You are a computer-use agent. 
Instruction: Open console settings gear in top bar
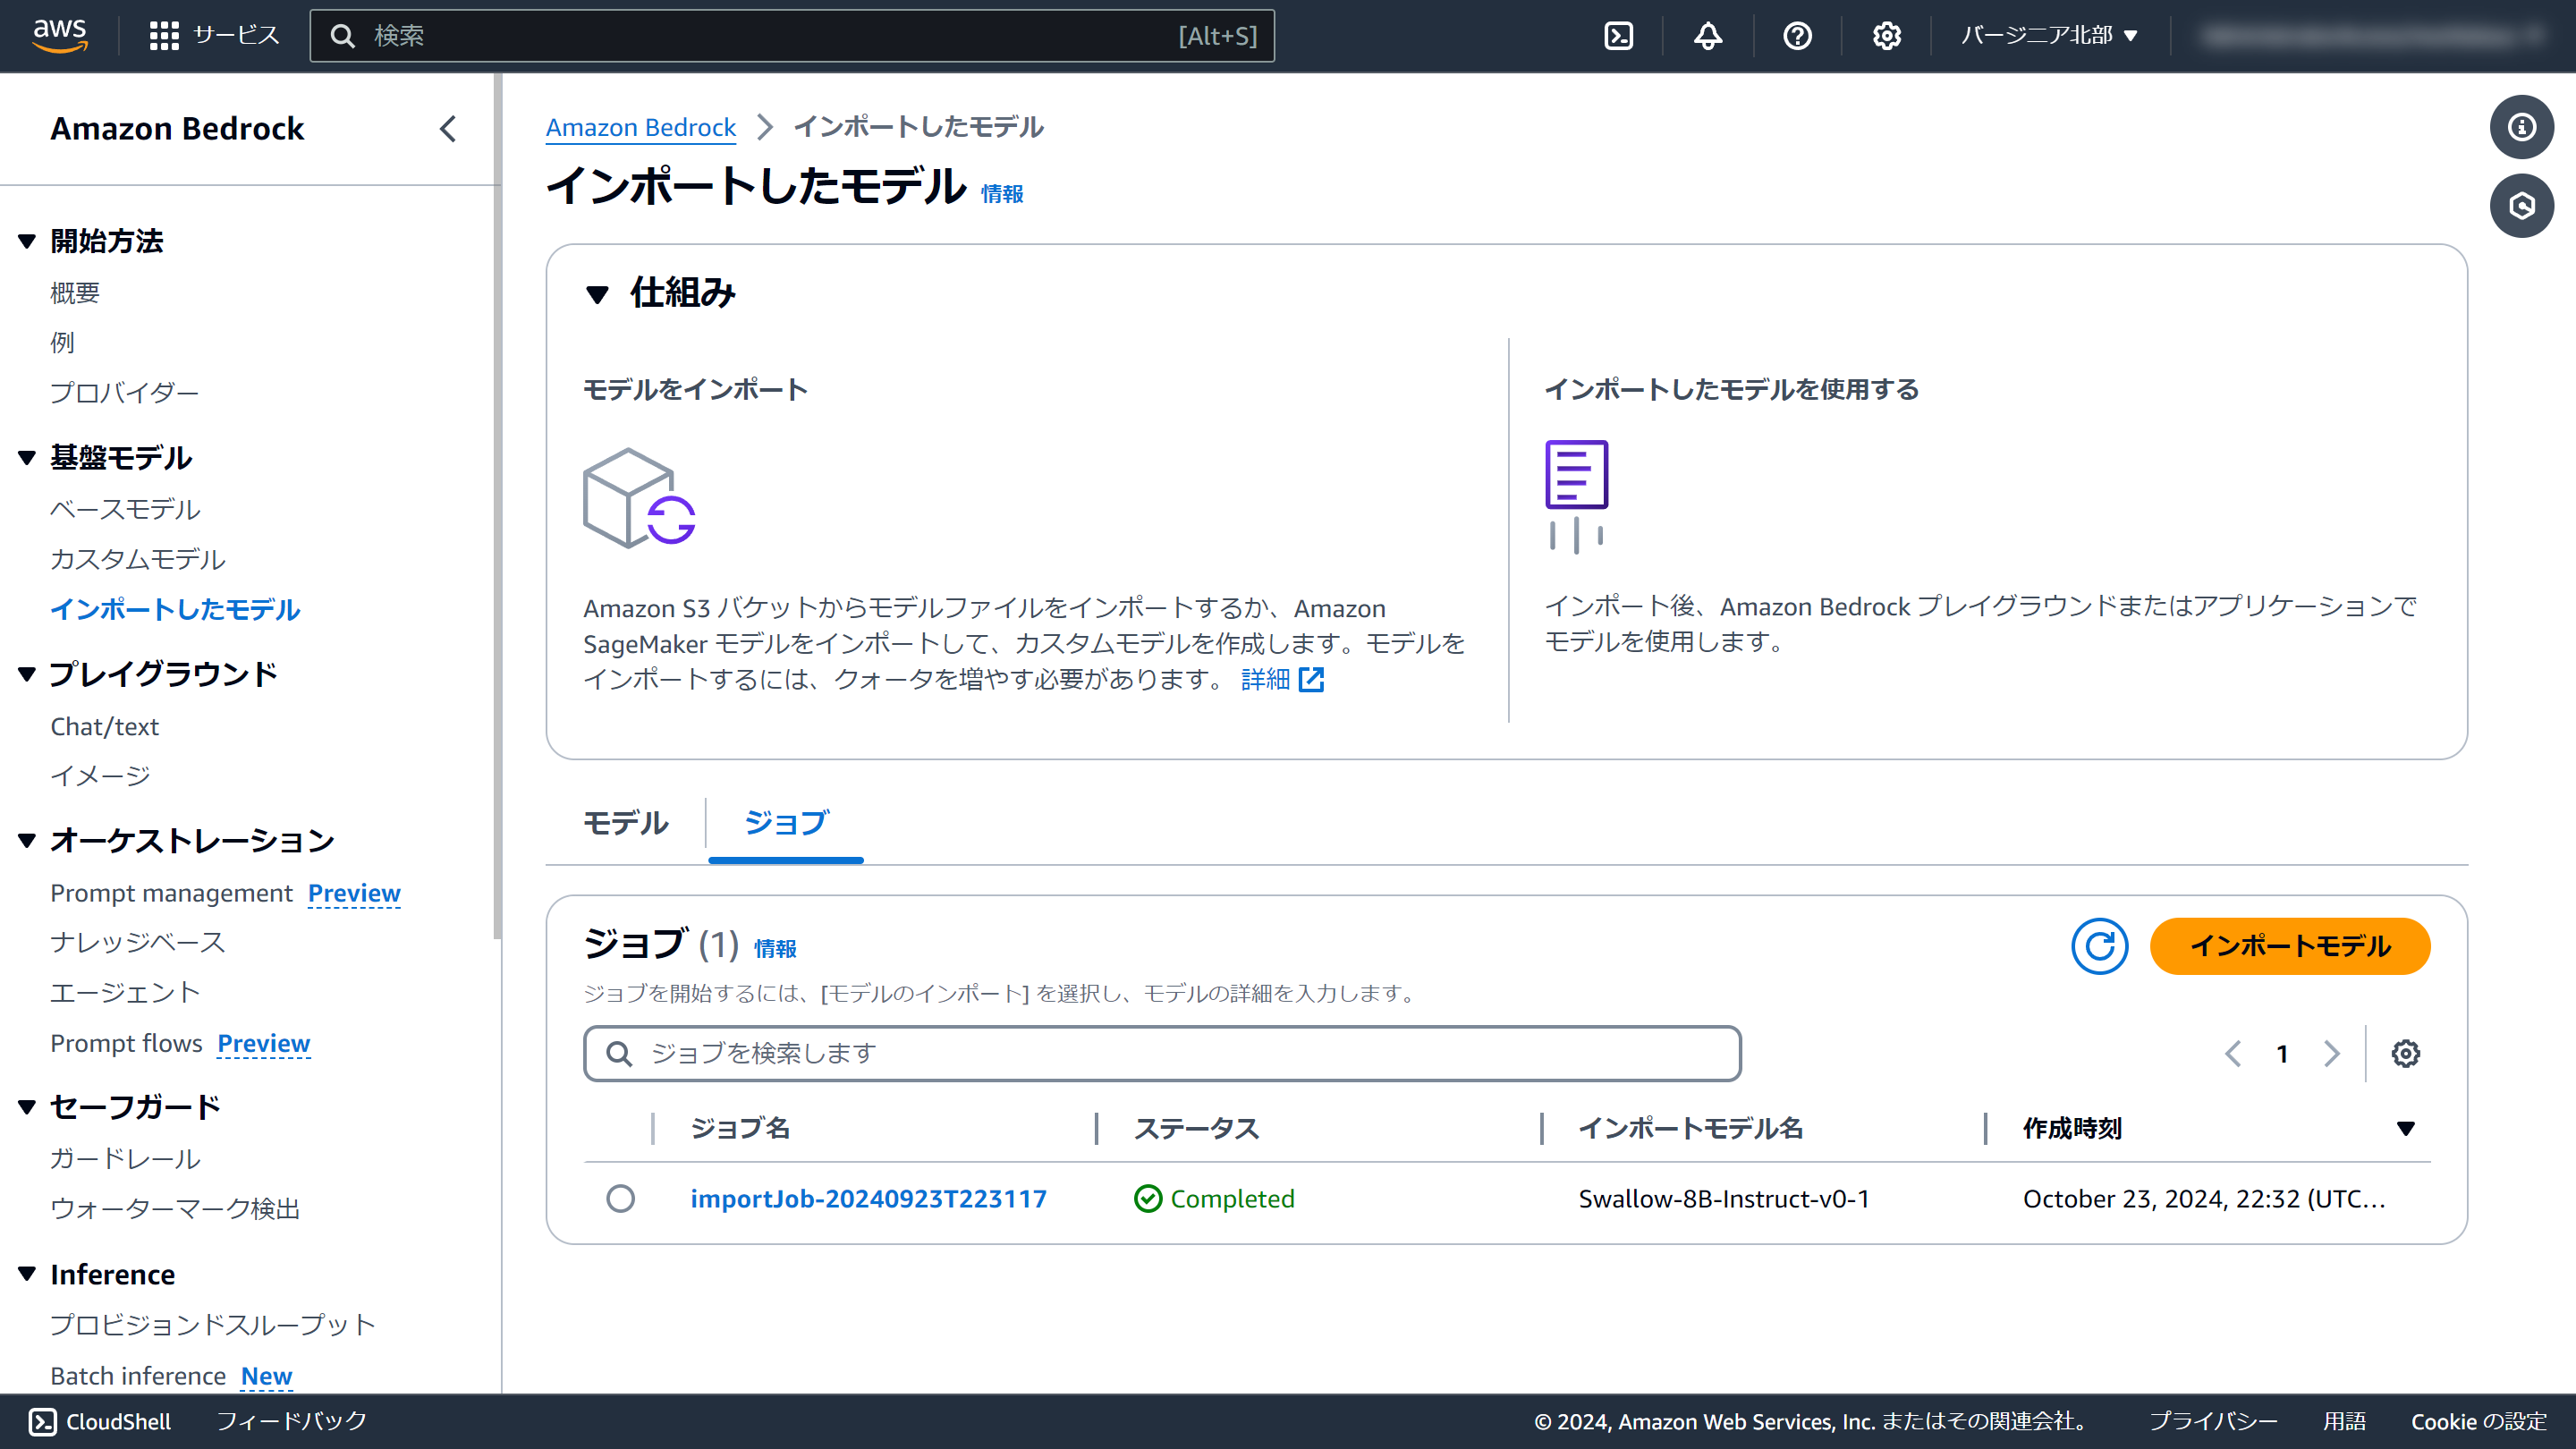tap(1886, 36)
